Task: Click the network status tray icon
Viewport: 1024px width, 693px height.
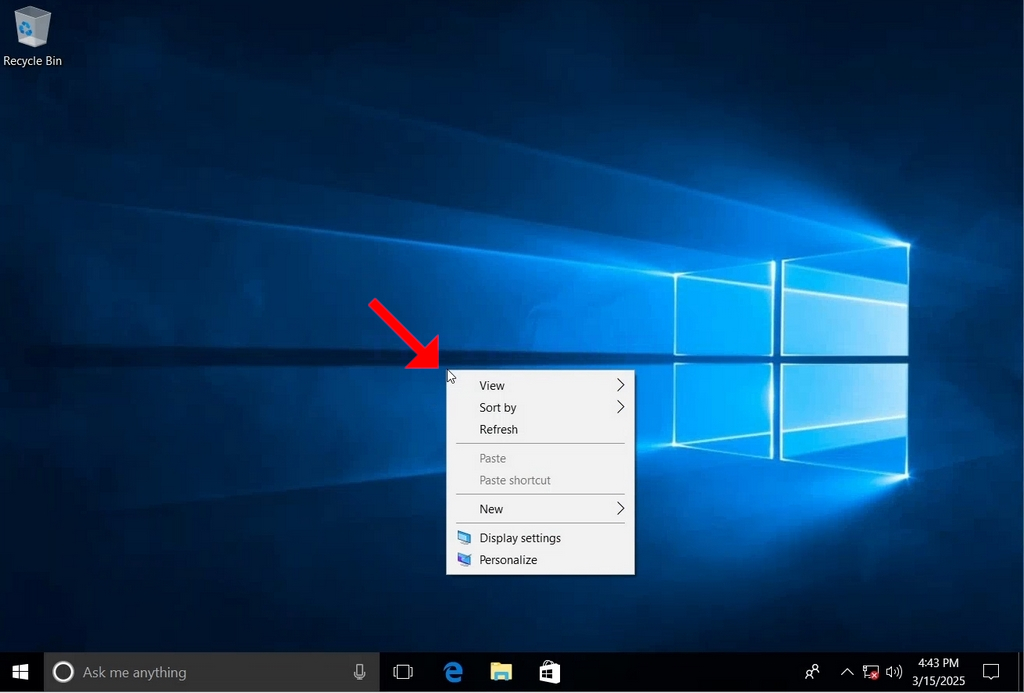Action: click(871, 672)
